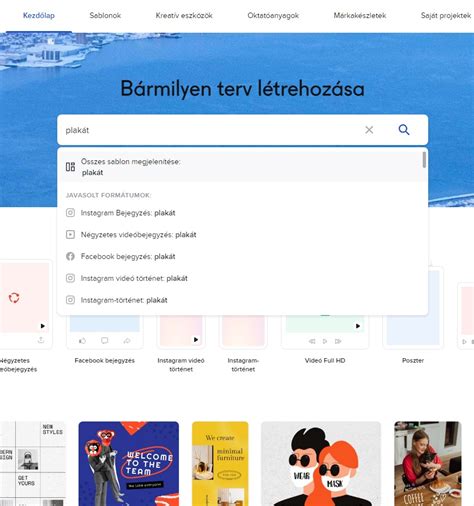Open the Wear Mask illustration template

tap(321, 464)
